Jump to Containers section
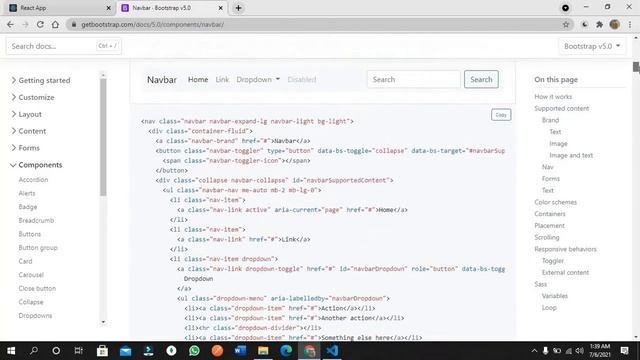 (550, 214)
